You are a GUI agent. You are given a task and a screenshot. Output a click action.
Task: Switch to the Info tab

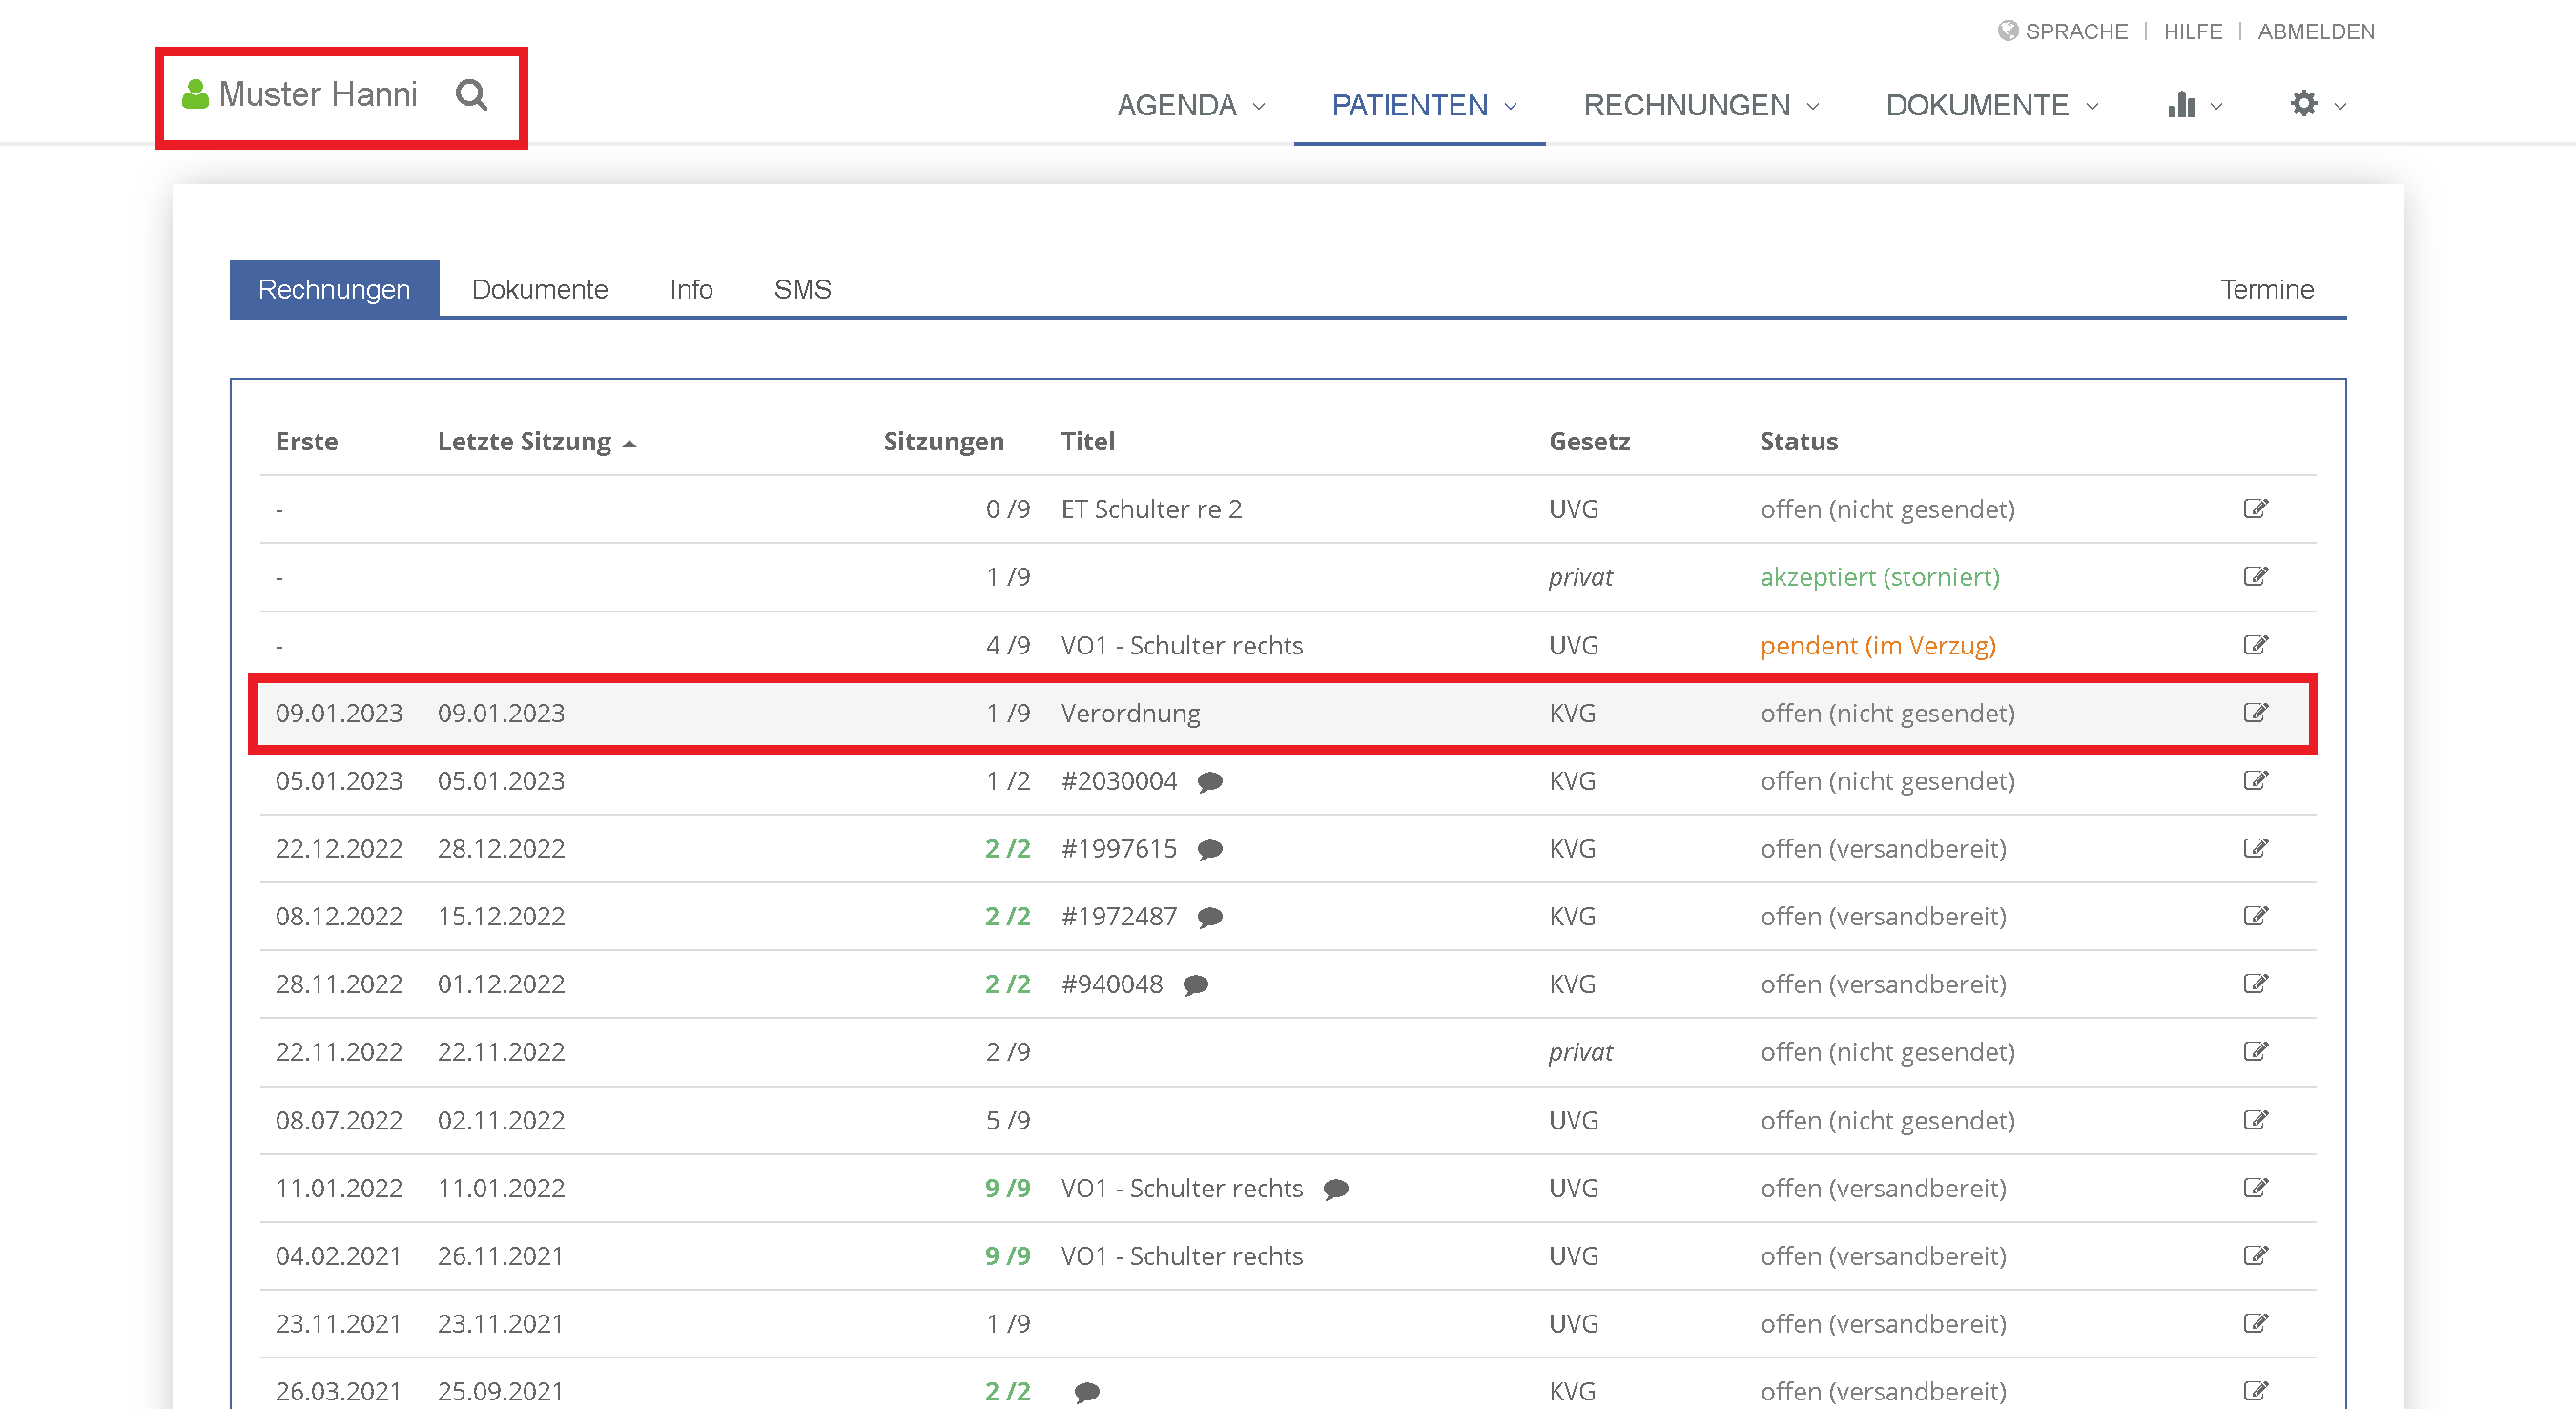[x=691, y=289]
